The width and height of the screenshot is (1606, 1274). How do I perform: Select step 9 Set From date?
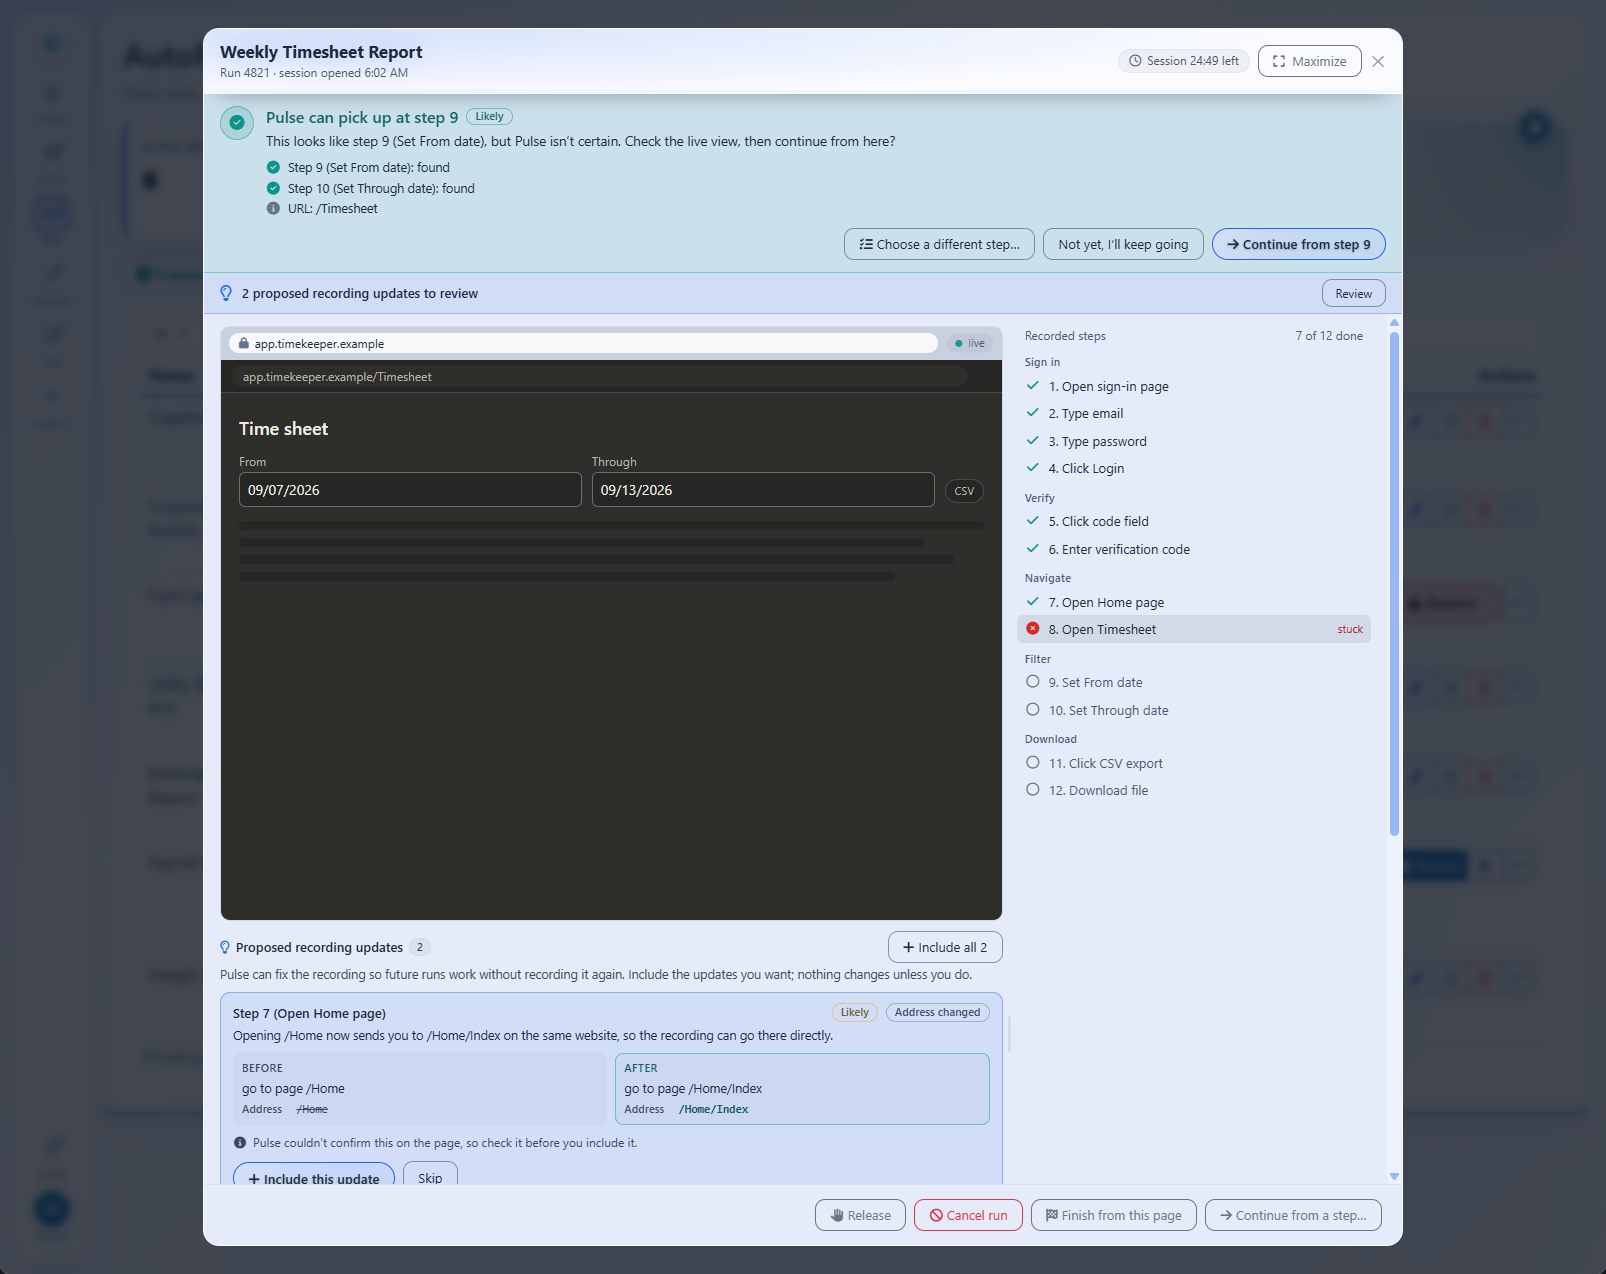pyautogui.click(x=1193, y=682)
